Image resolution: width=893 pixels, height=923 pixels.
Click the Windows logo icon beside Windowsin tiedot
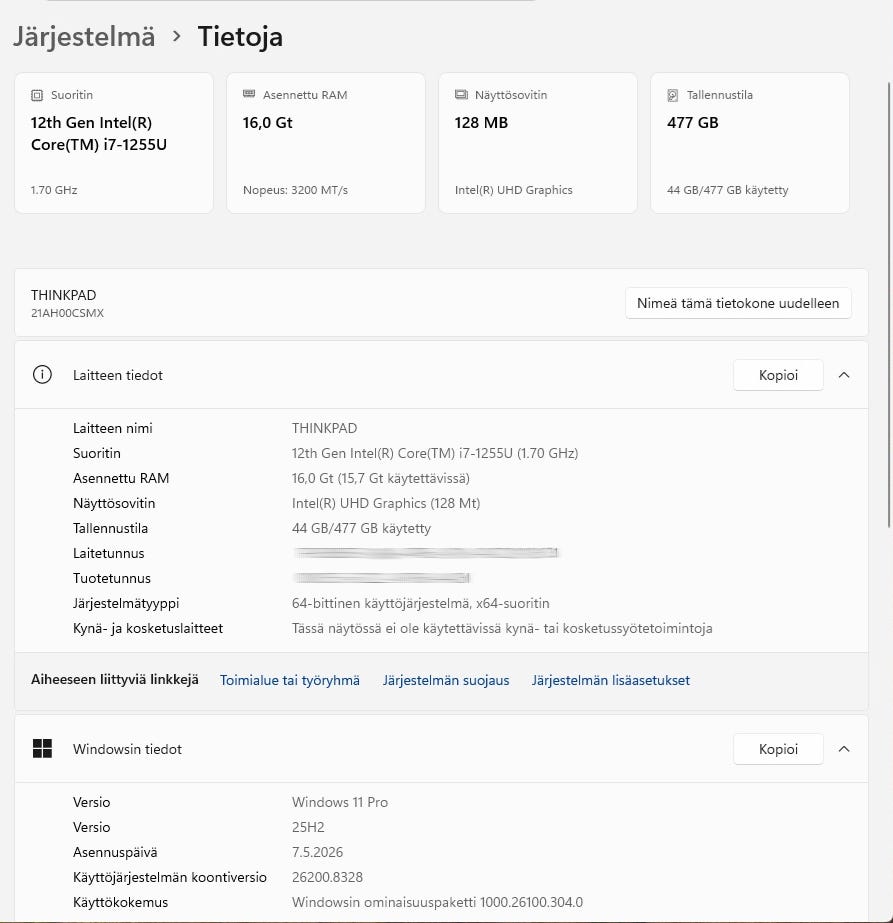42,749
